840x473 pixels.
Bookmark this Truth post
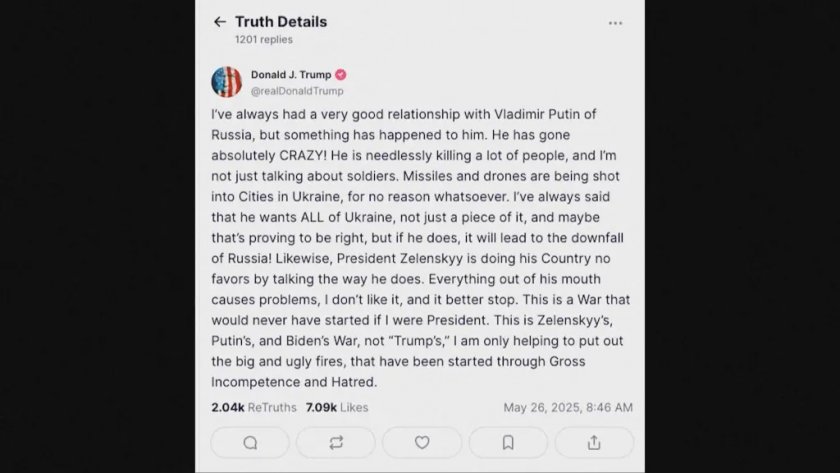coord(508,442)
